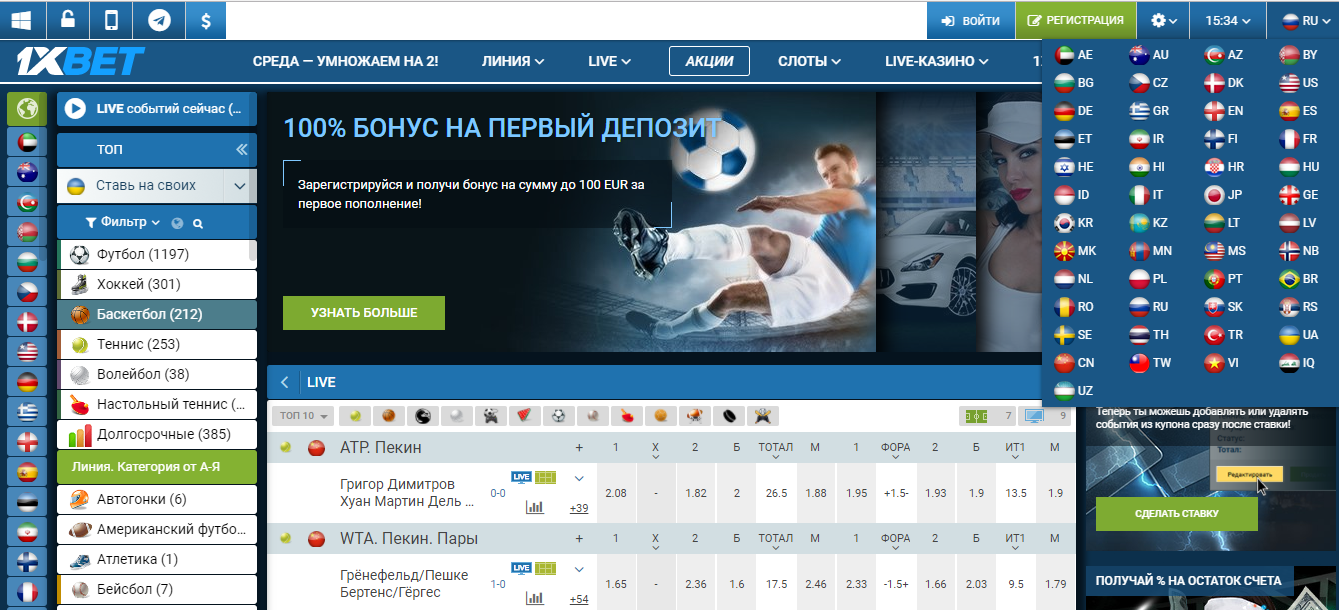Filter LIVE by basketball icon
Image resolution: width=1339 pixels, height=610 pixels.
pyautogui.click(x=389, y=415)
